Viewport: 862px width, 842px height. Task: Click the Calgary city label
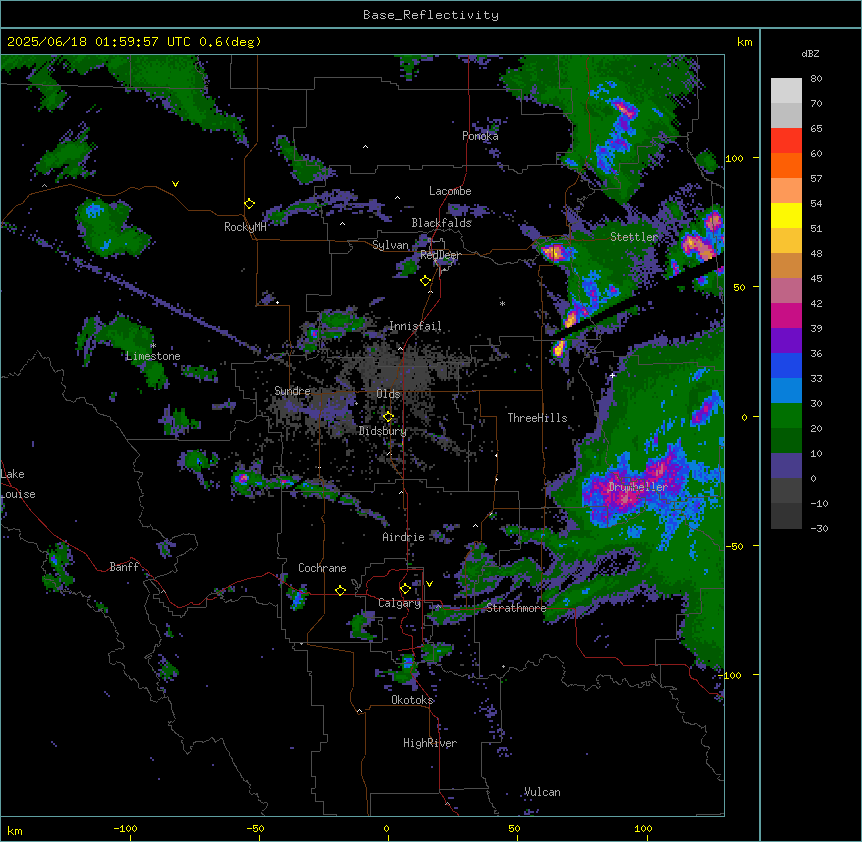coord(399,603)
